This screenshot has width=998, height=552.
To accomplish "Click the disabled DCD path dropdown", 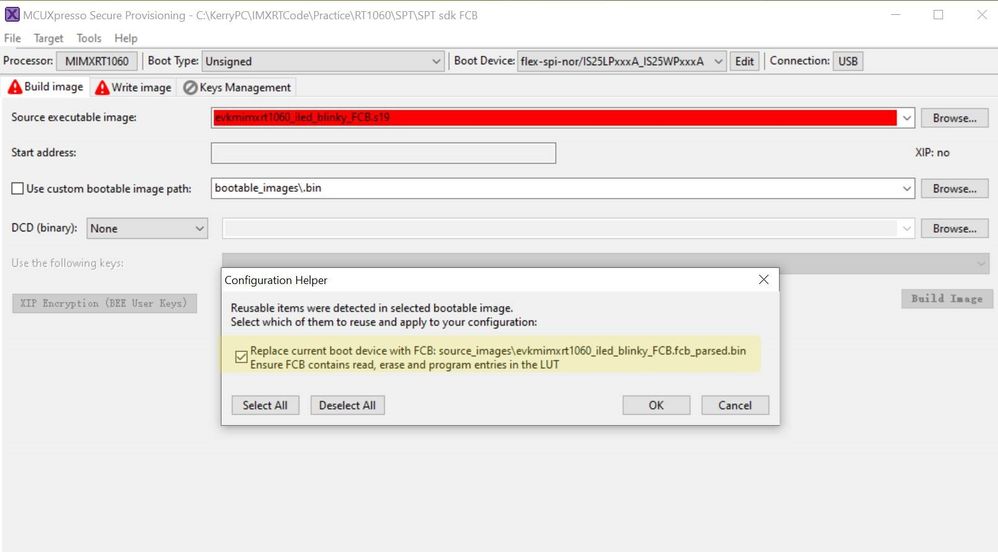I will [x=568, y=229].
